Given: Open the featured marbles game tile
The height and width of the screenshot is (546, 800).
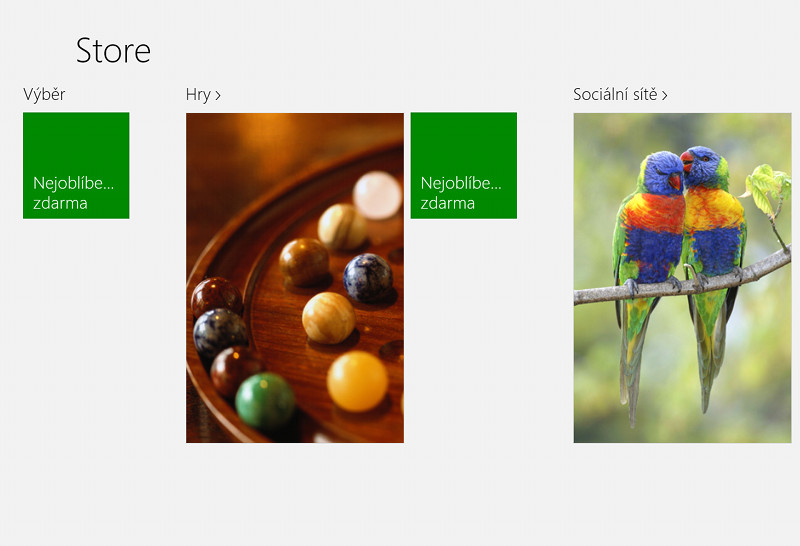Looking at the screenshot, I should coord(295,278).
